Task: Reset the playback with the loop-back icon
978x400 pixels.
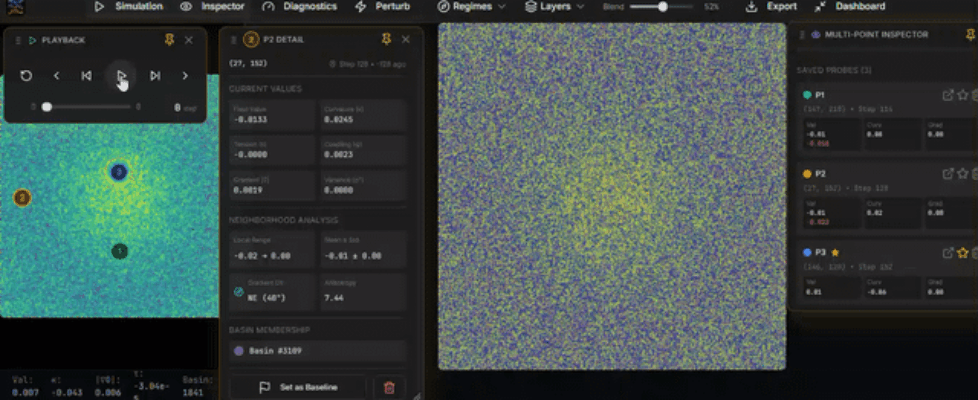Action: (26, 75)
